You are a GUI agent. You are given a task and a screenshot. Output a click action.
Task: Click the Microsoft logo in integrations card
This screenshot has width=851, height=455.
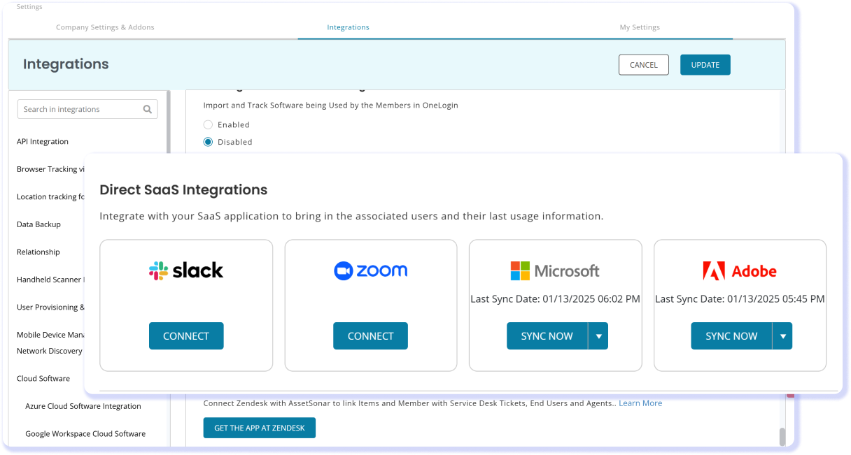(555, 270)
